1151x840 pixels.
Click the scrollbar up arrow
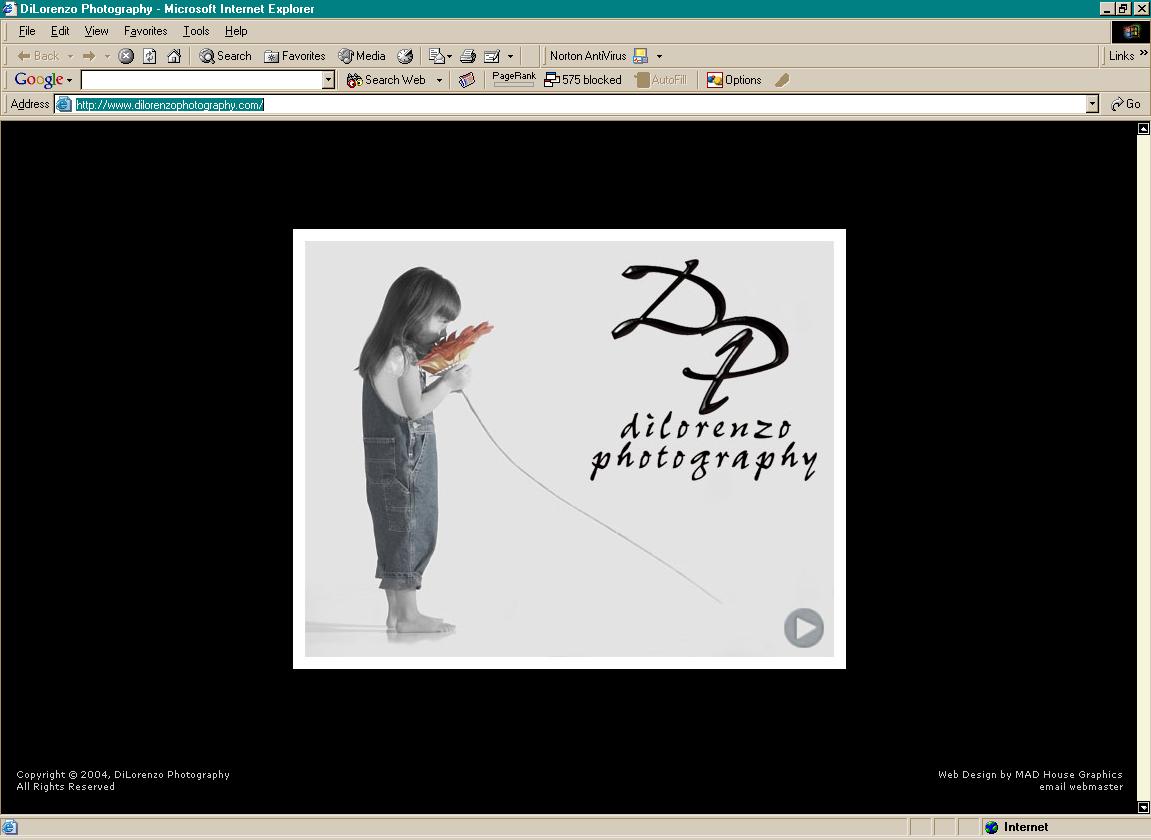pos(1143,128)
